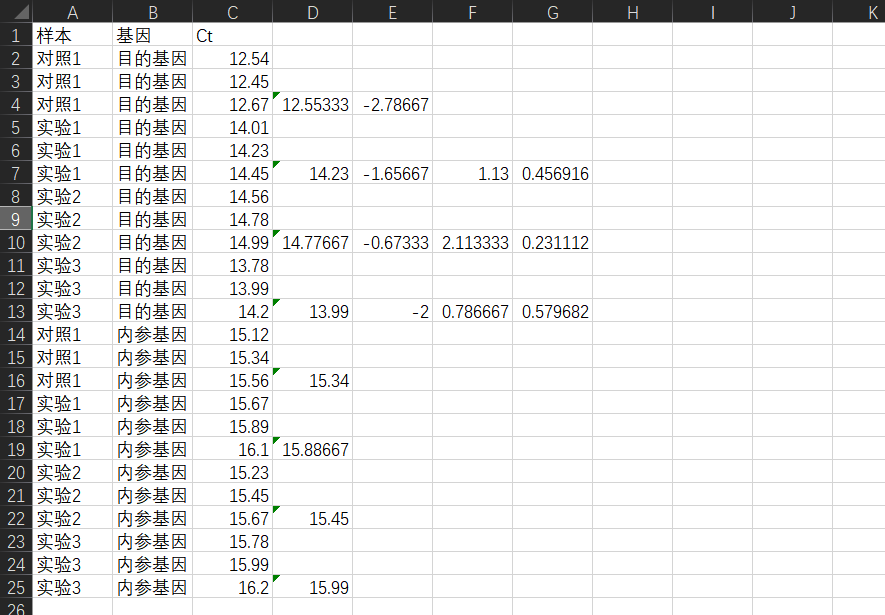Viewport: 885px width, 615px height.
Task: Select the cell showing 15.88667
Action: point(312,449)
